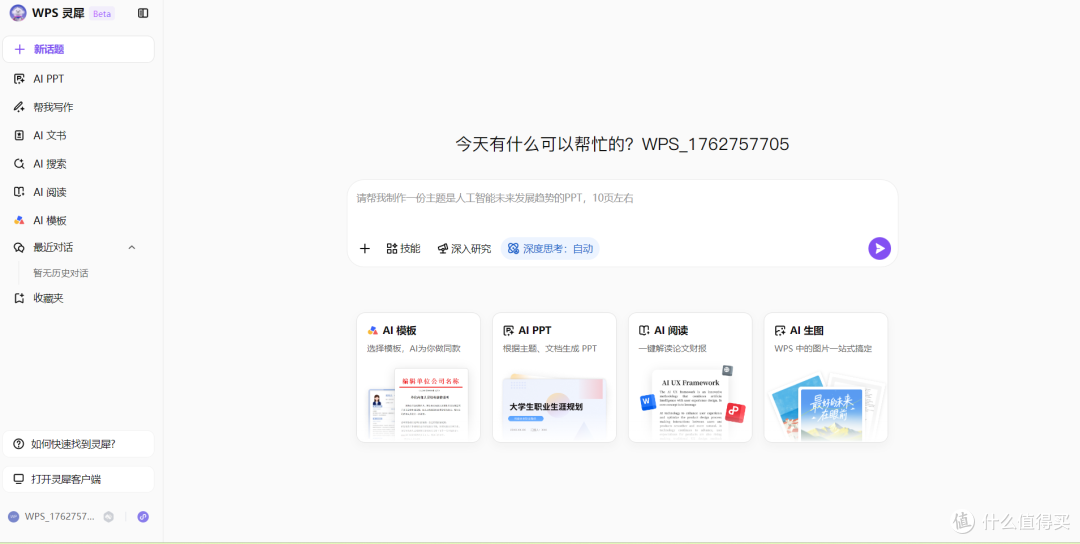Click the AI 文书 document icon
The image size is (1080, 544).
click(19, 136)
